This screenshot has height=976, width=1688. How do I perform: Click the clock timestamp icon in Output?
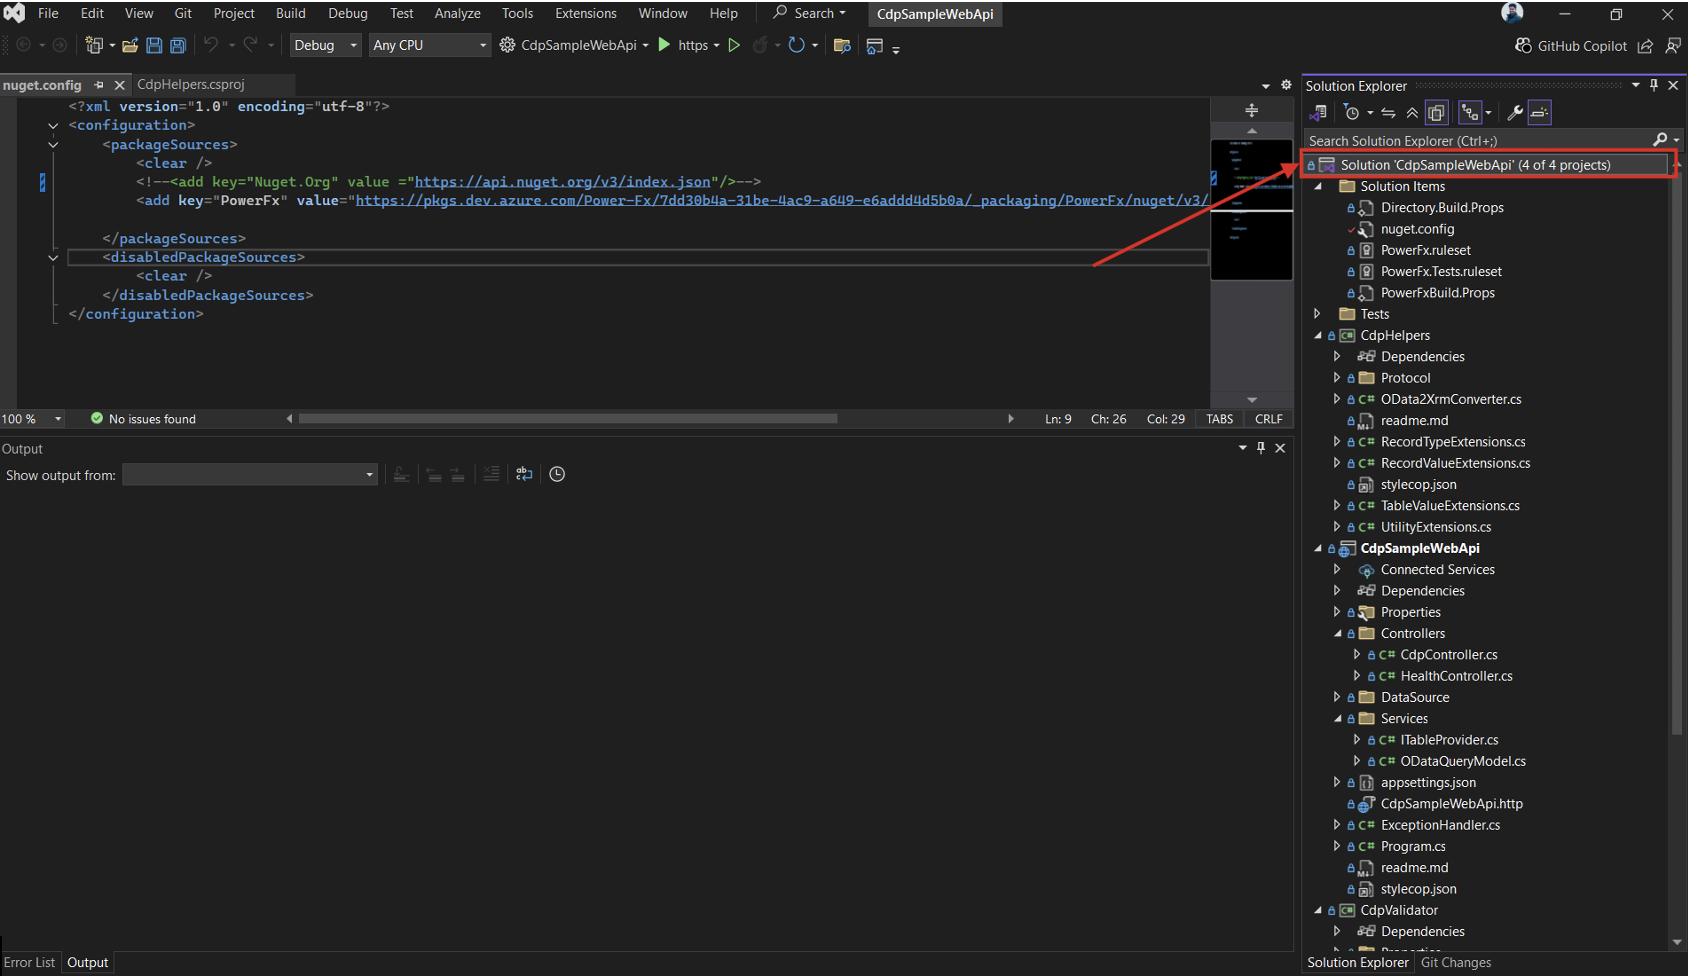tap(557, 474)
